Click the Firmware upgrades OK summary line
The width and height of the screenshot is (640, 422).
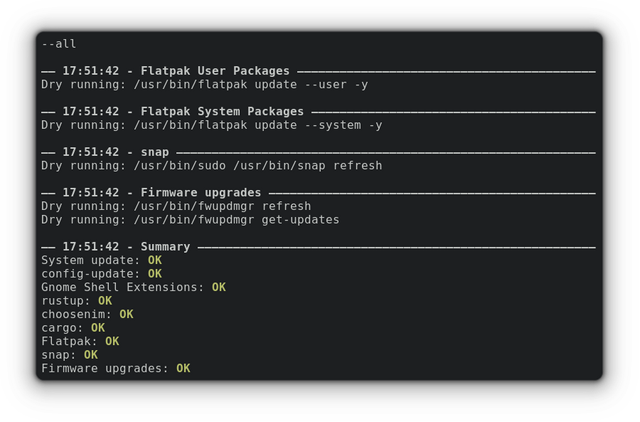click(x=115, y=368)
